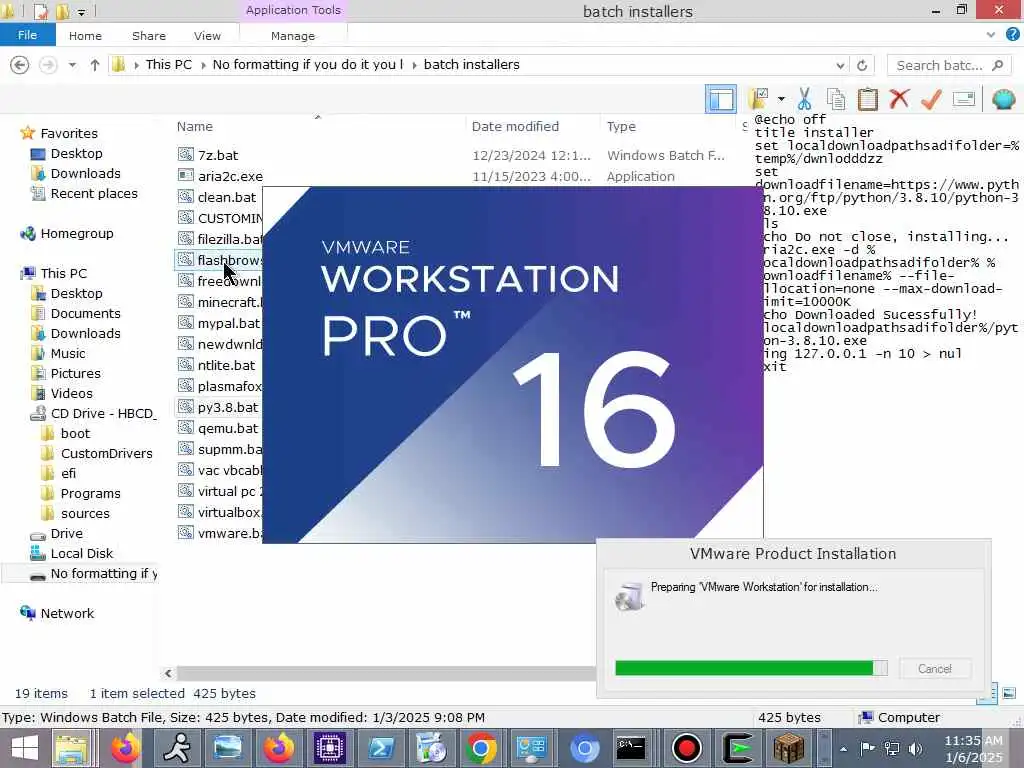Click the VMware installation progress bar
This screenshot has width=1024, height=768.
(751, 667)
